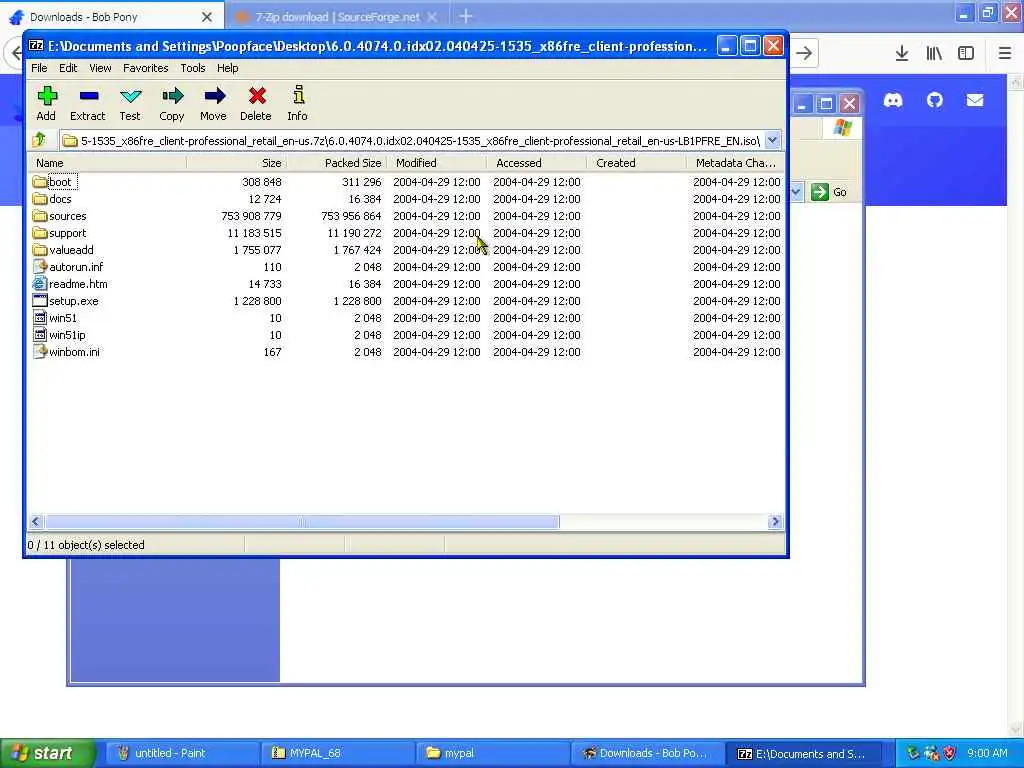The image size is (1024, 768).
Task: Select the autorun.inf file icon
Action: [x=40, y=266]
